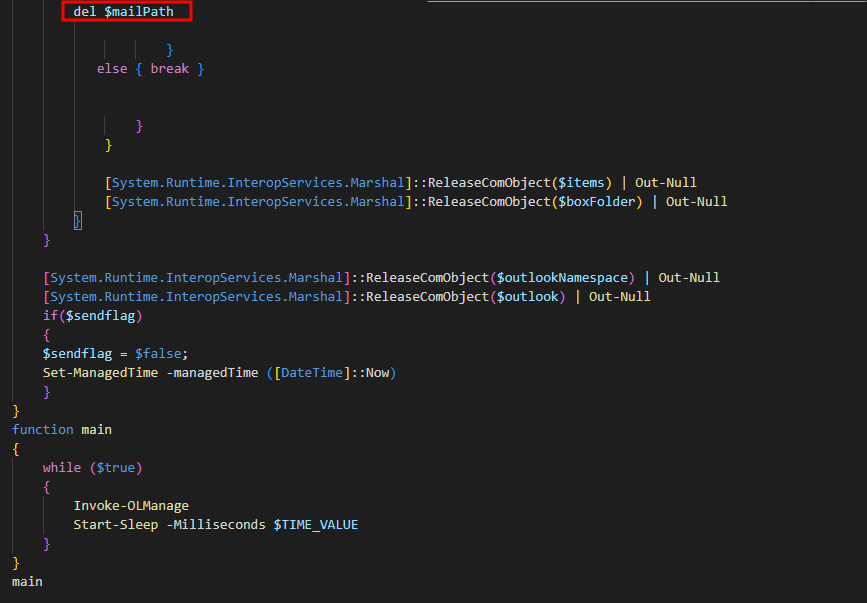The width and height of the screenshot is (867, 603).
Task: Click Out-Null on the $items line
Action: point(666,182)
